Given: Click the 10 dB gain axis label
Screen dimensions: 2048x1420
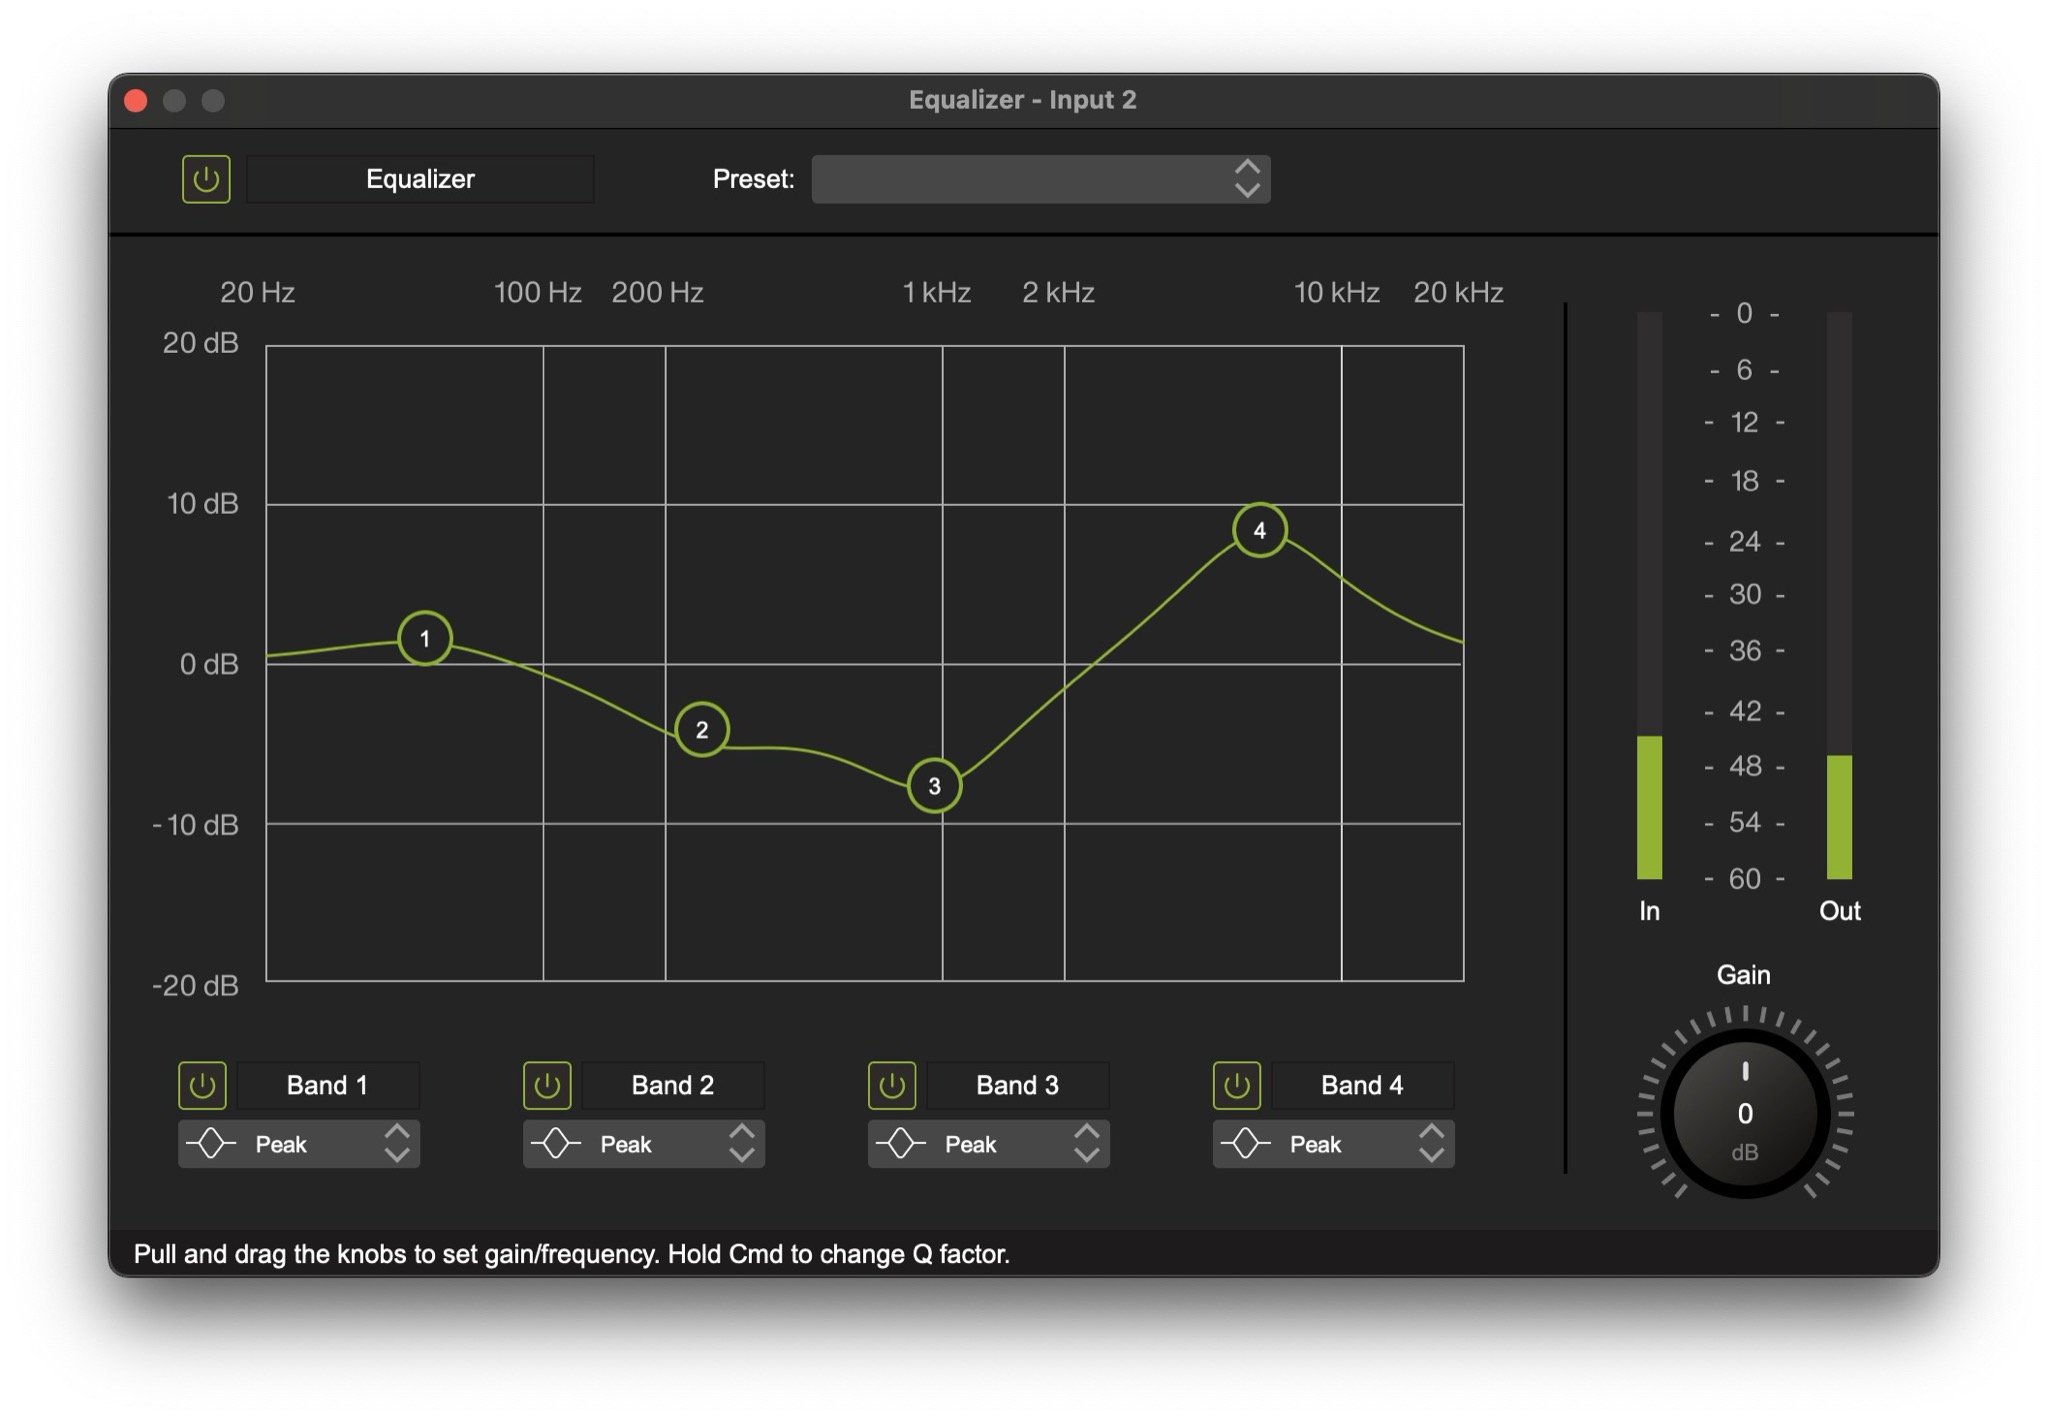Looking at the screenshot, I should pos(202,503).
